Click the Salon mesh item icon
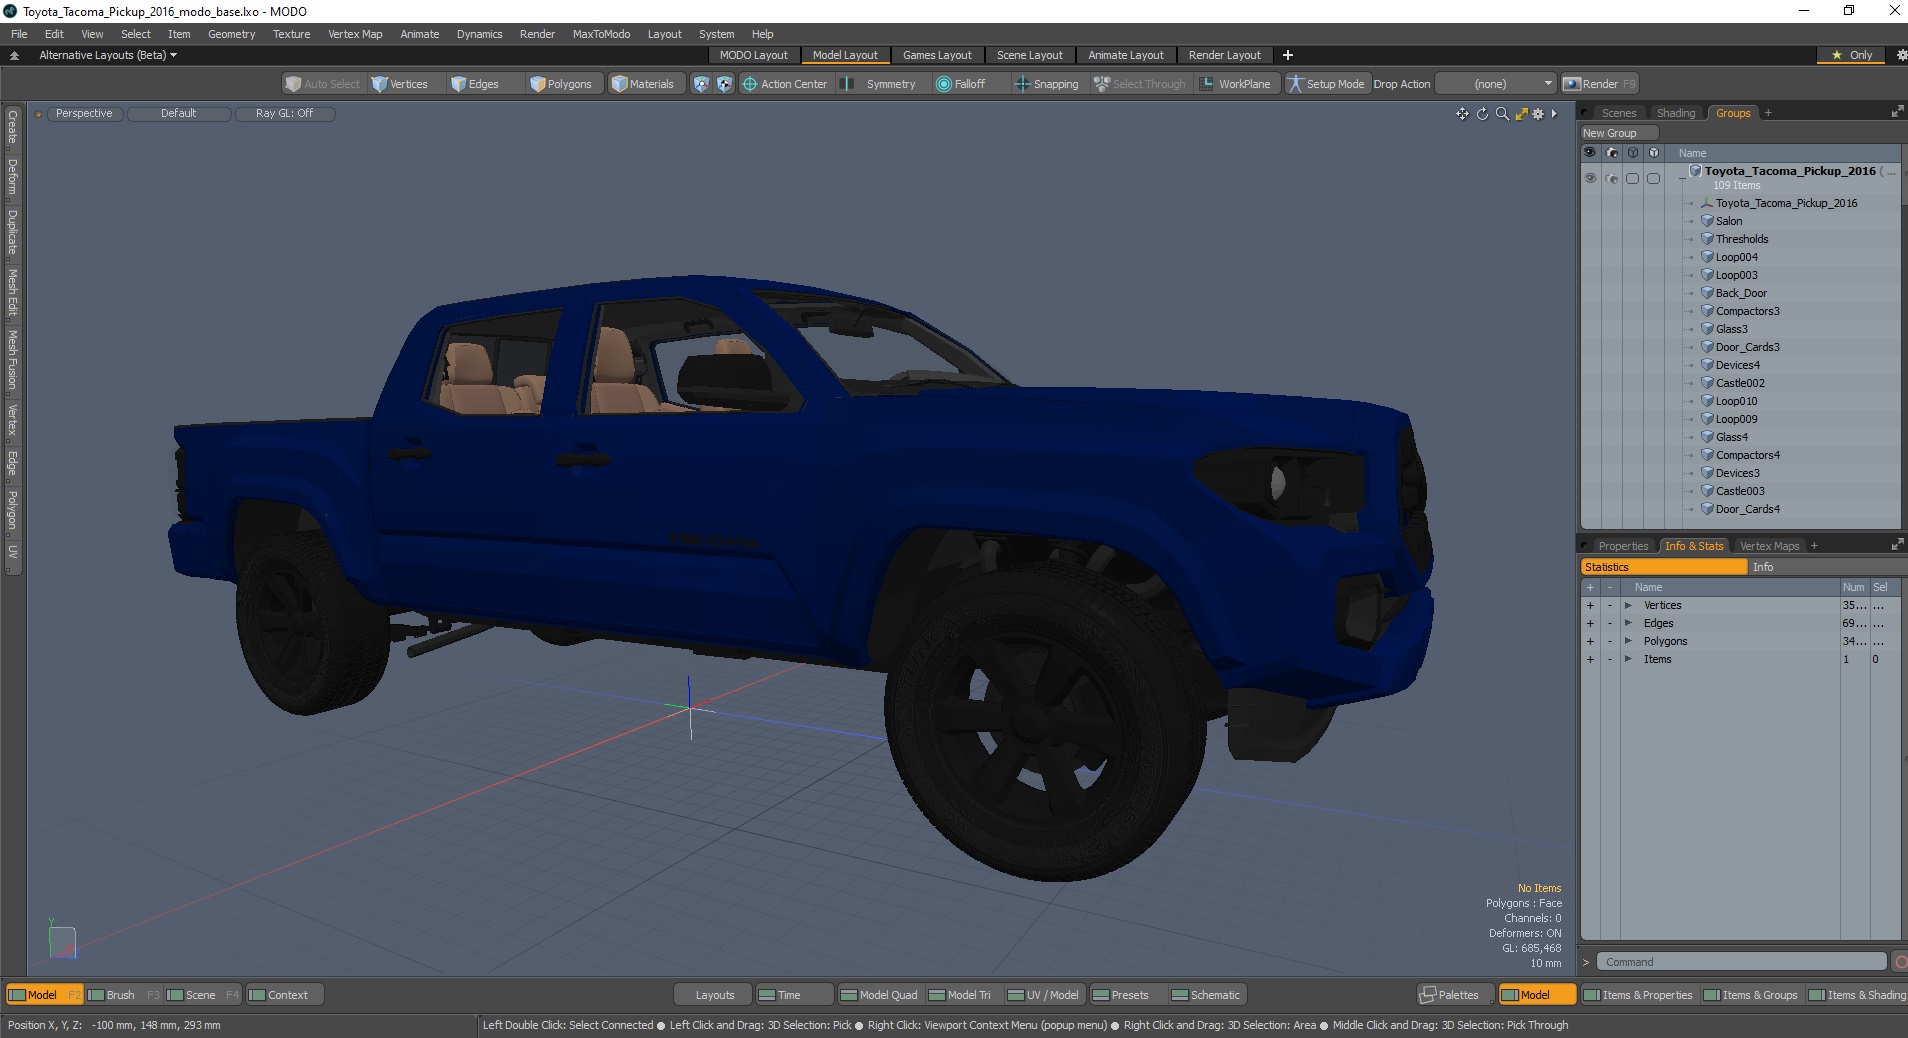 click(1707, 221)
